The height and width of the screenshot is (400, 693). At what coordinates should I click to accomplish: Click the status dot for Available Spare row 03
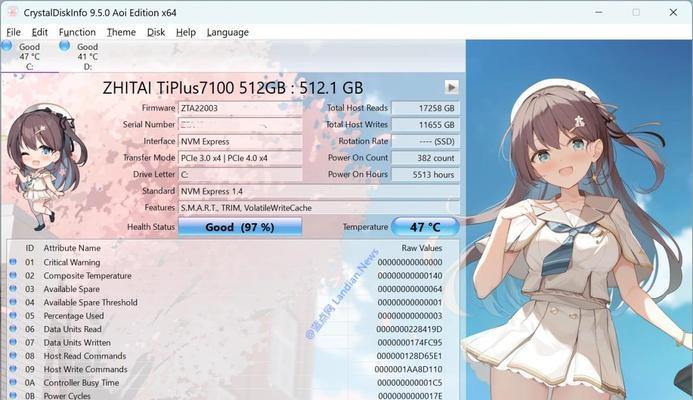tap(13, 288)
